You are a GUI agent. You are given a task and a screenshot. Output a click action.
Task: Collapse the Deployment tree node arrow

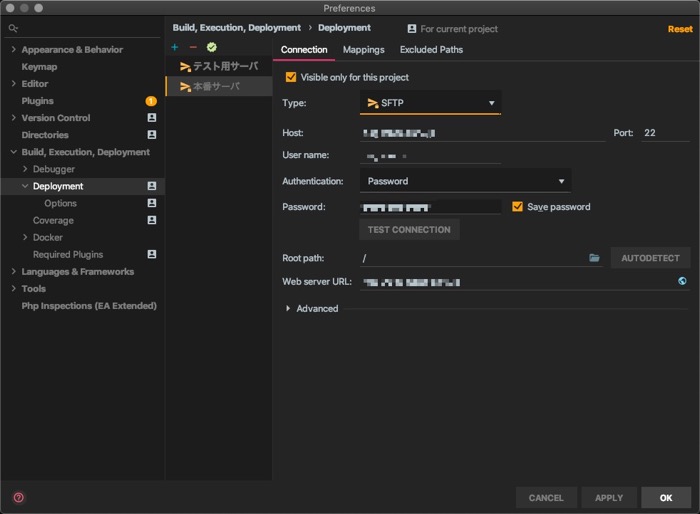25,186
